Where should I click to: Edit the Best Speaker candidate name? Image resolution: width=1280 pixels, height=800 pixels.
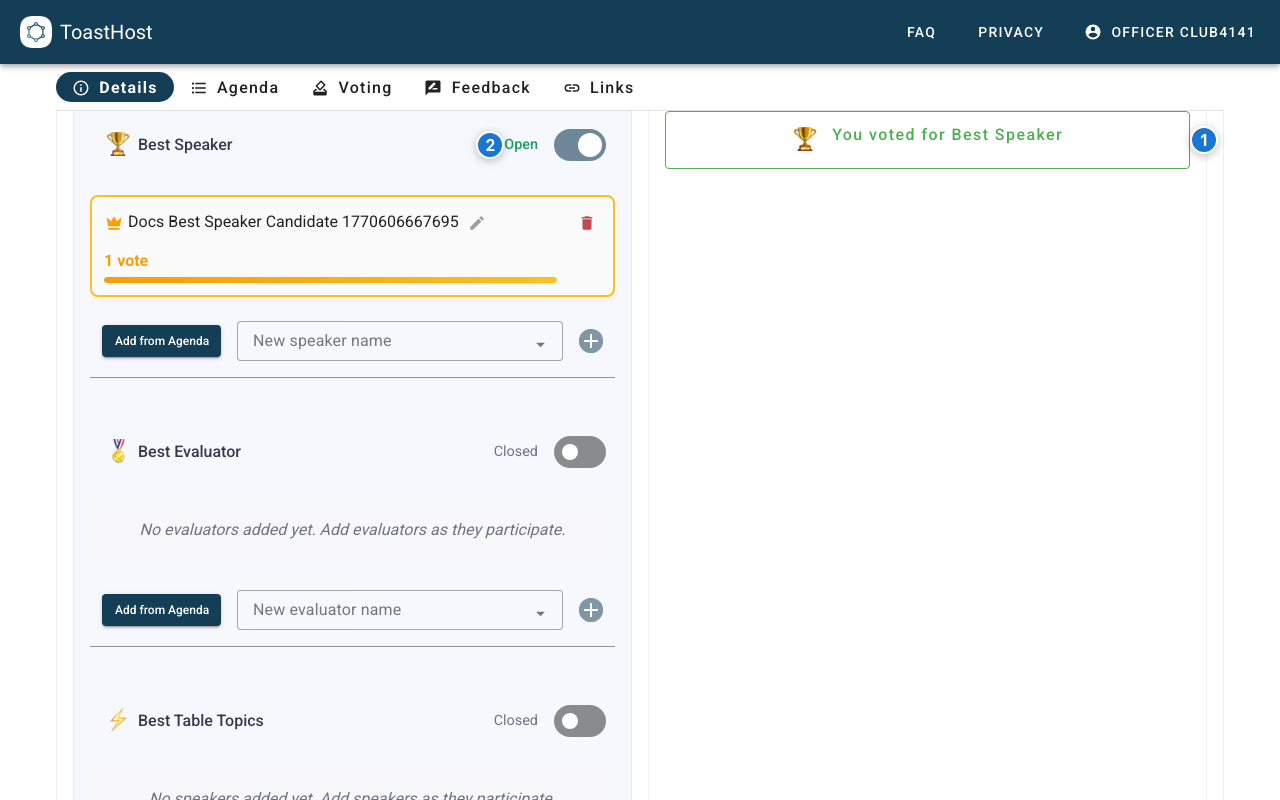coord(477,223)
